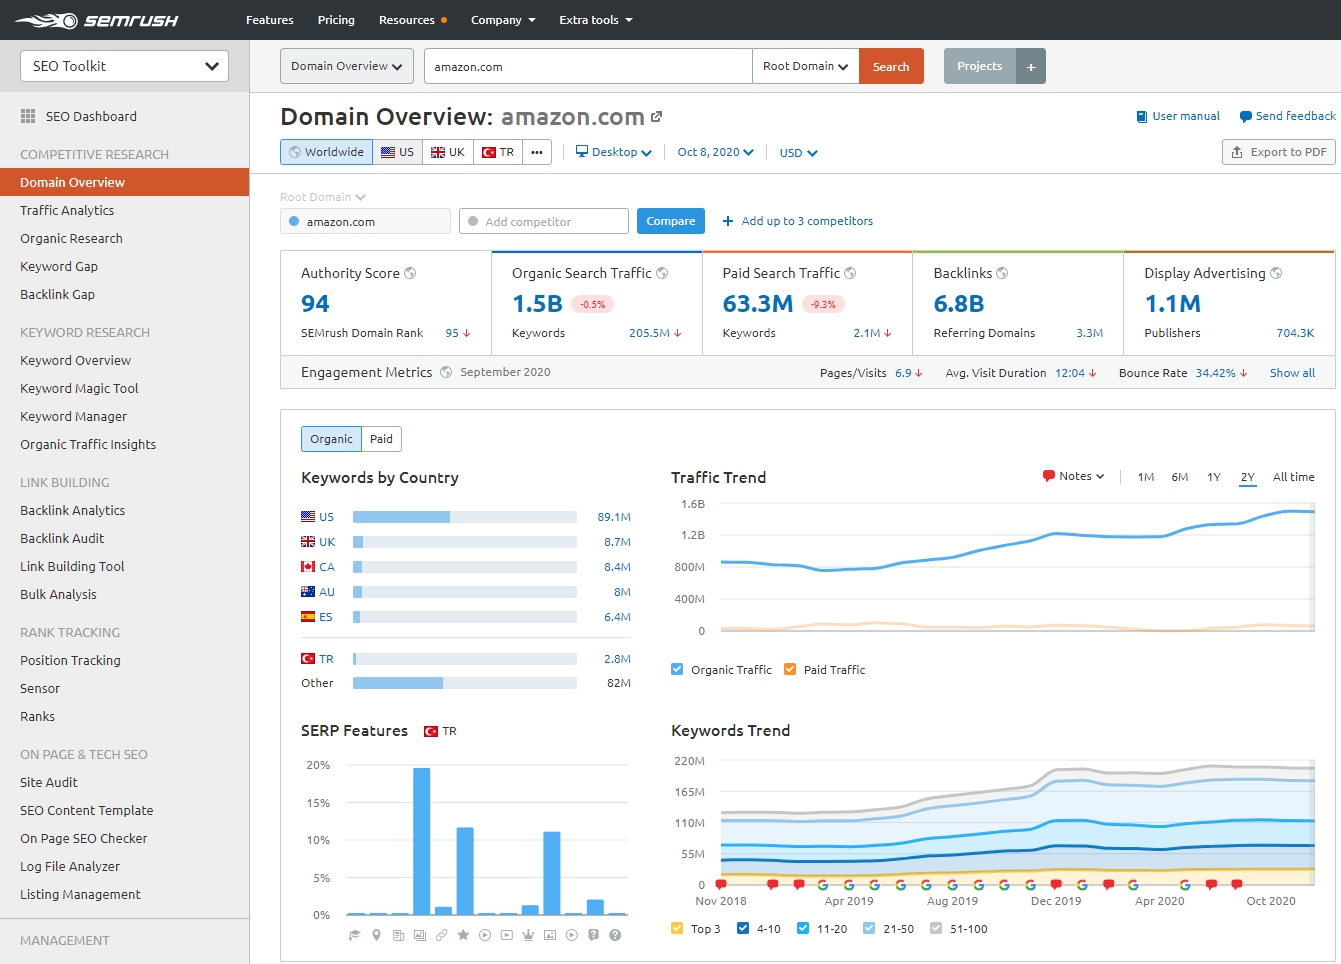The image size is (1341, 964).
Task: Disable the Paid Traffic checkbox
Action: point(789,669)
